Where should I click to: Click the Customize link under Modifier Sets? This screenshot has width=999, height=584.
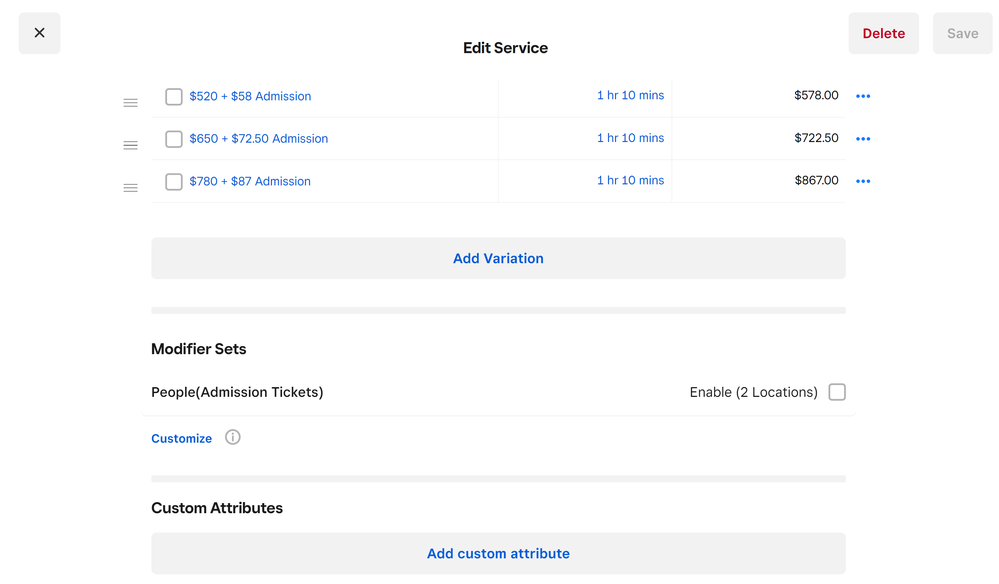point(182,438)
